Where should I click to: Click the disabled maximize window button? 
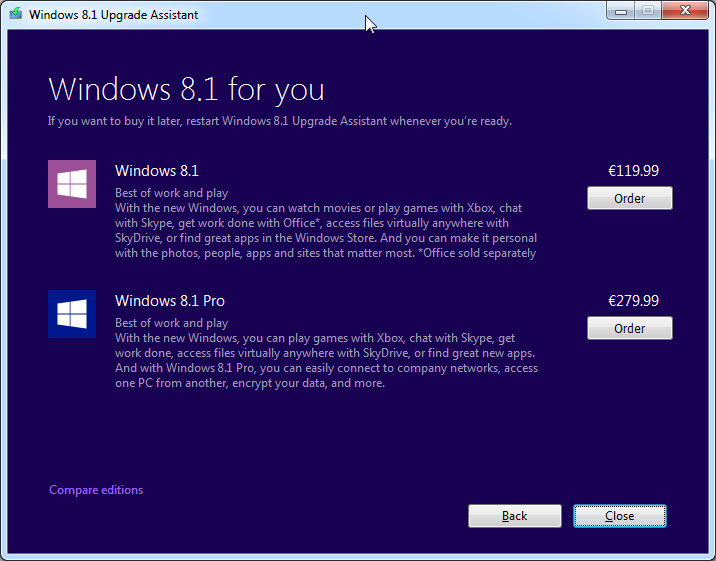click(x=648, y=10)
